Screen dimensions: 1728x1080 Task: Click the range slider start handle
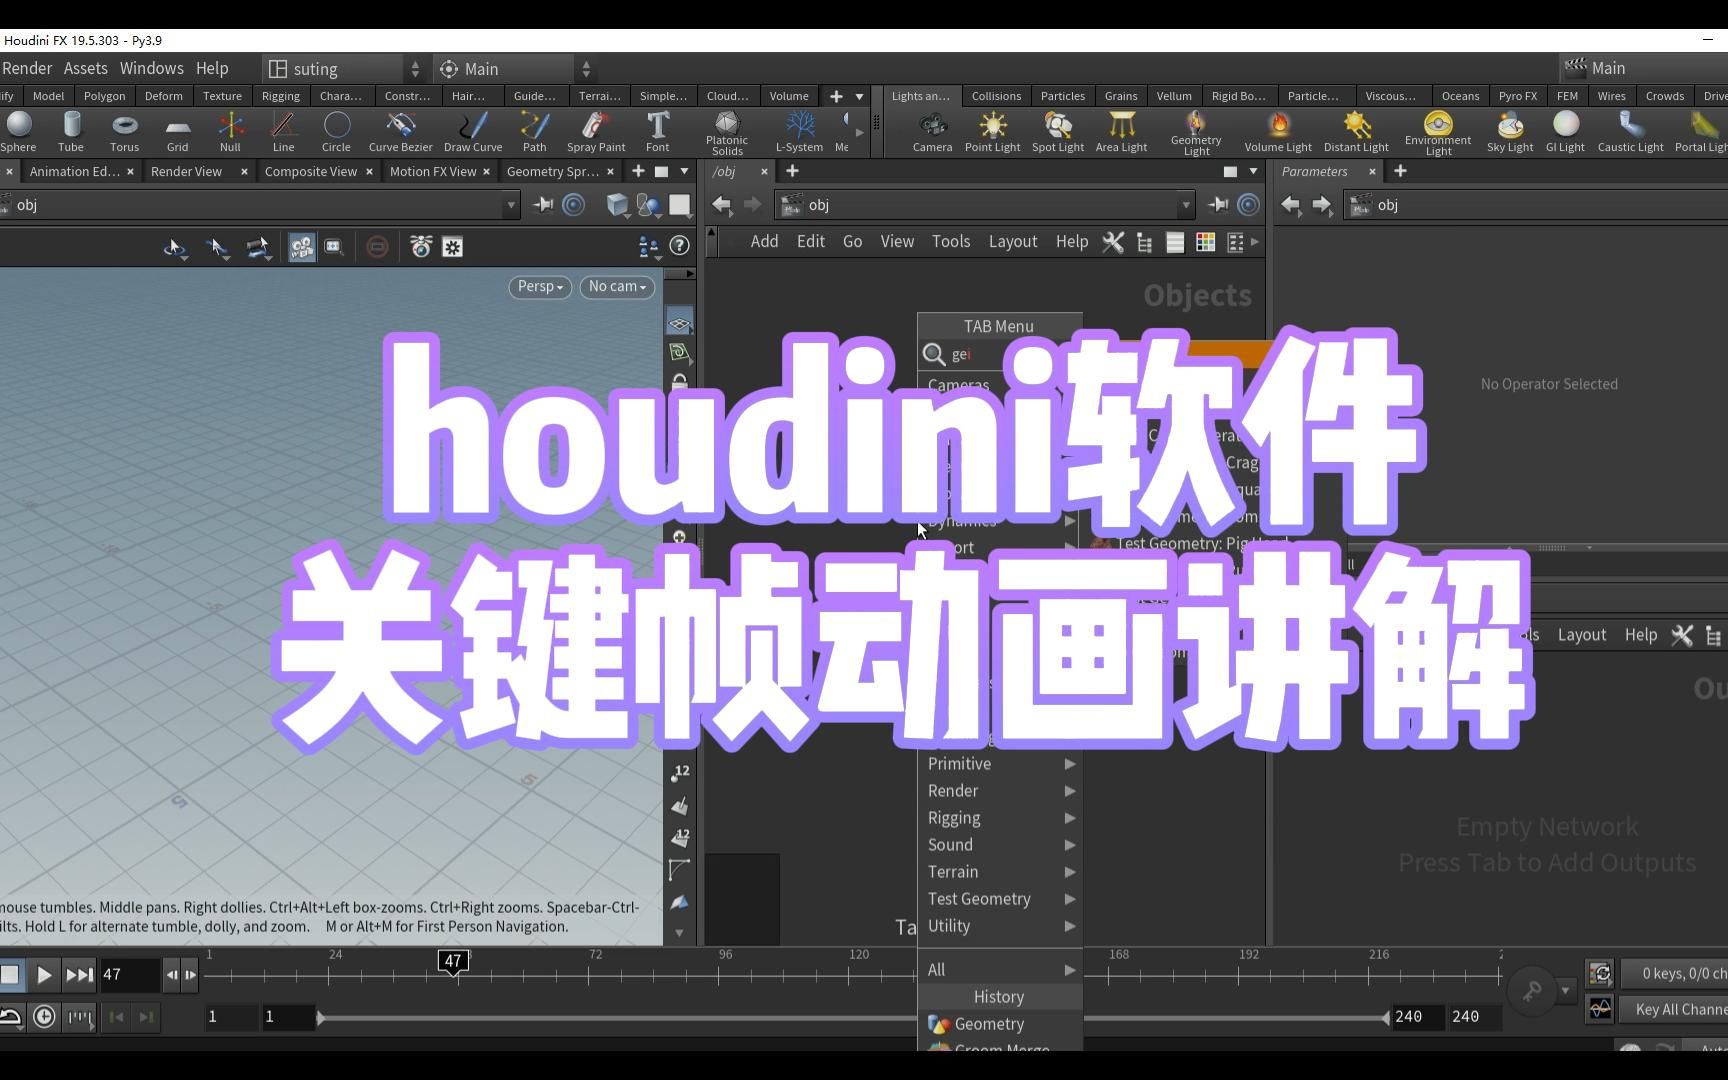point(320,1017)
